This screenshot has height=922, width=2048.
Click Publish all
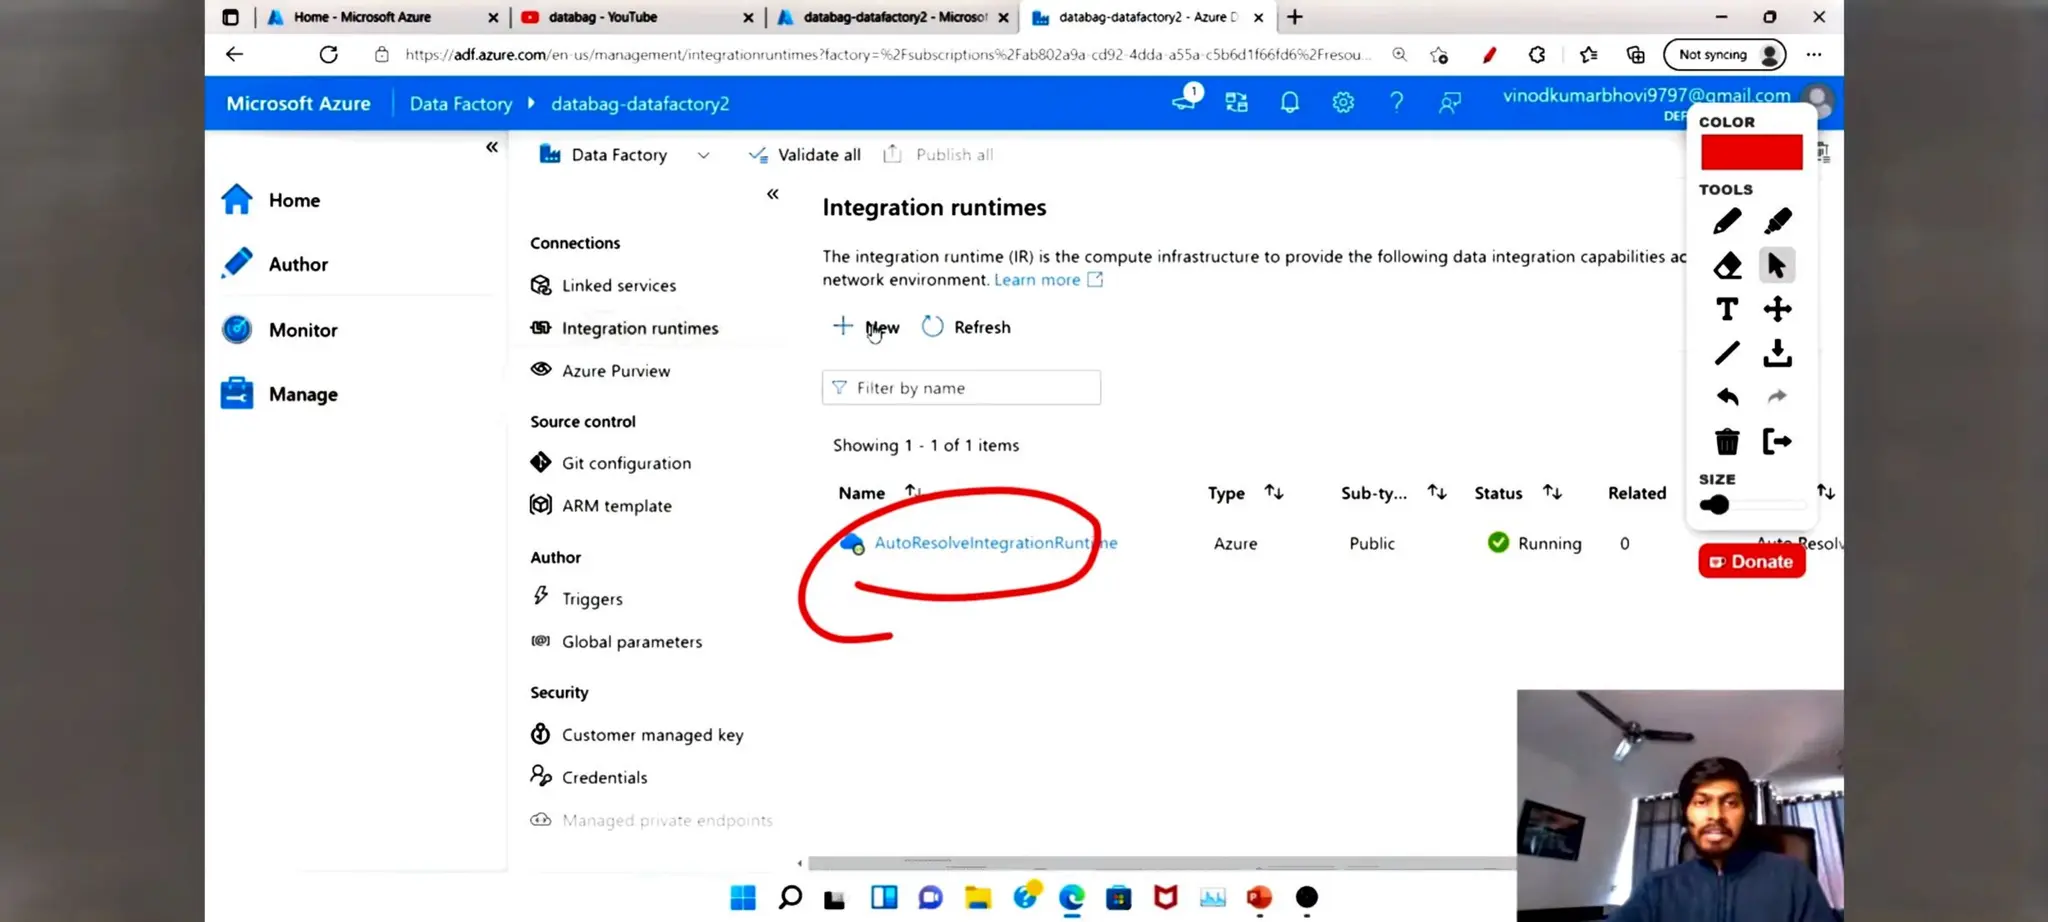(938, 154)
